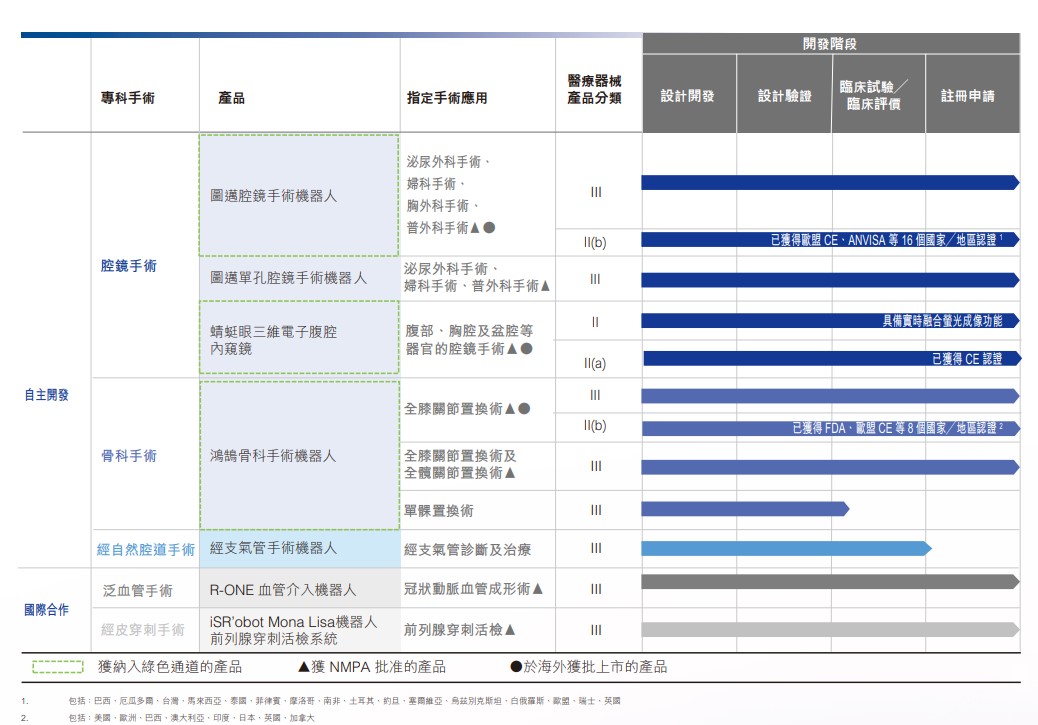Select the '指定手術應用' column header
Image resolution: width=1038 pixels, height=725 pixels.
tap(448, 98)
